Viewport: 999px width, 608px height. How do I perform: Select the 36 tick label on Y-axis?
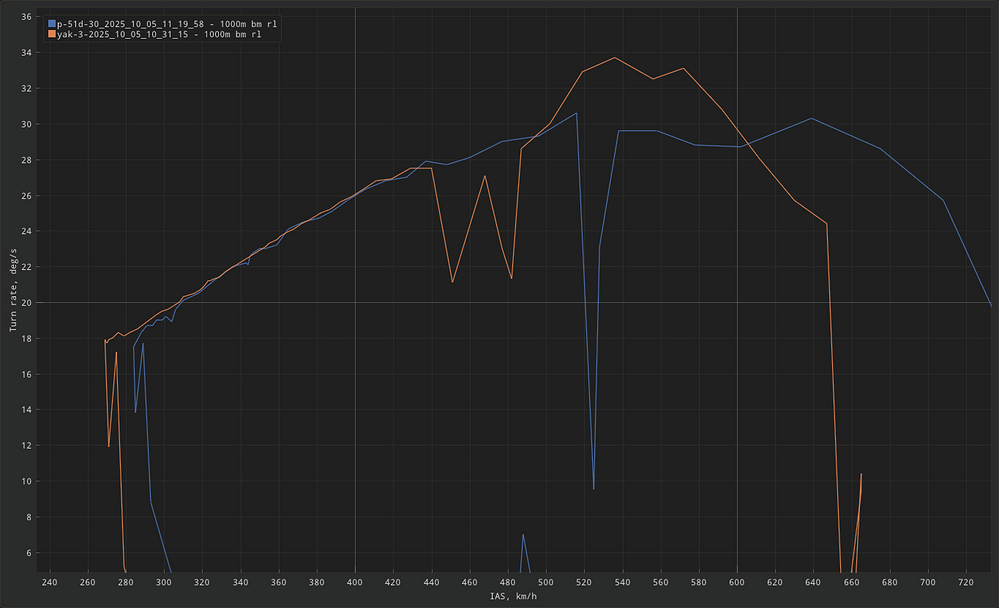point(27,17)
